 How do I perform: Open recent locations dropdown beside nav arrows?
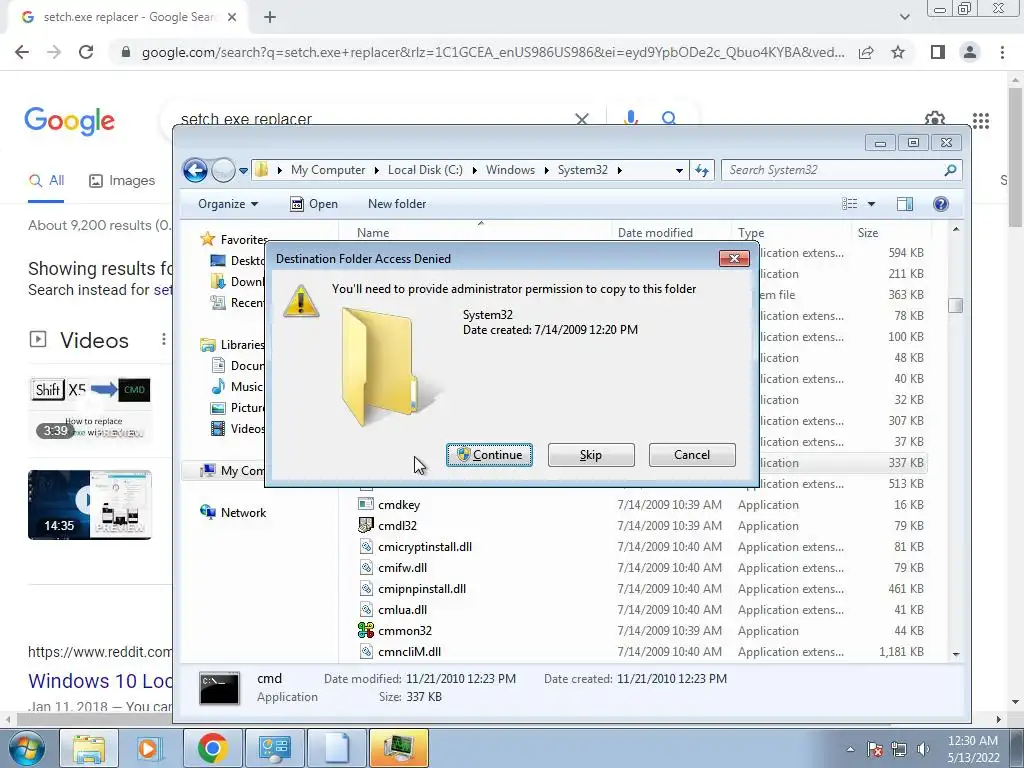(x=243, y=171)
